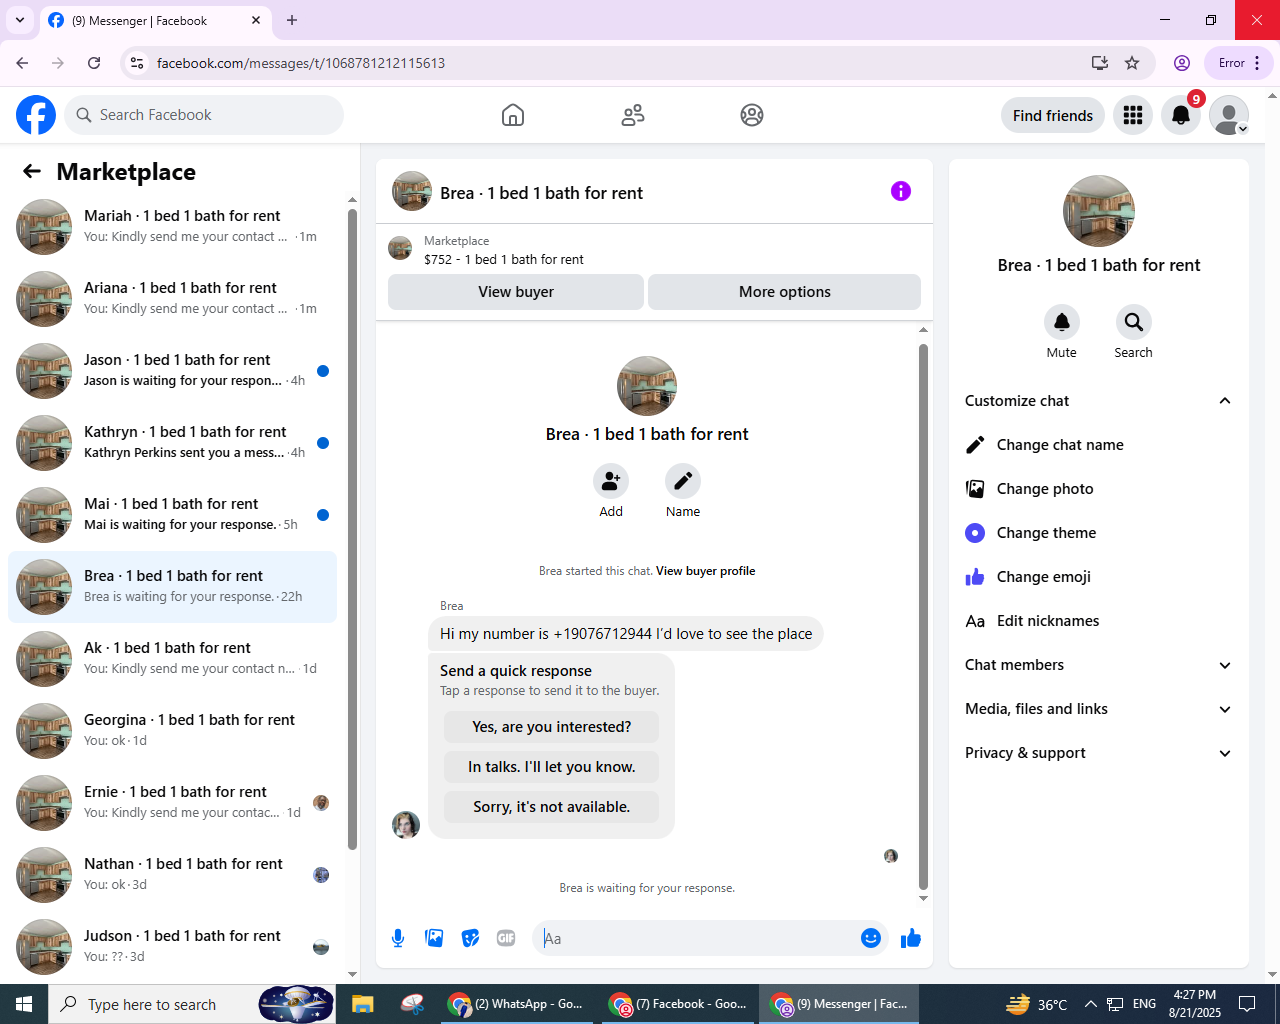The width and height of the screenshot is (1280, 1024).
Task: Attach a photo file icon
Action: [x=434, y=938]
